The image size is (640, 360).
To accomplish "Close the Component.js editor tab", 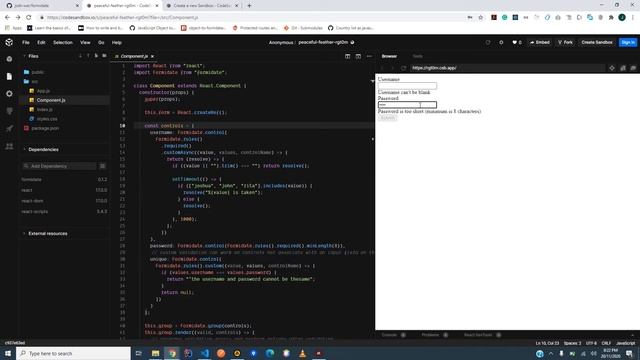I will tap(152, 56).
